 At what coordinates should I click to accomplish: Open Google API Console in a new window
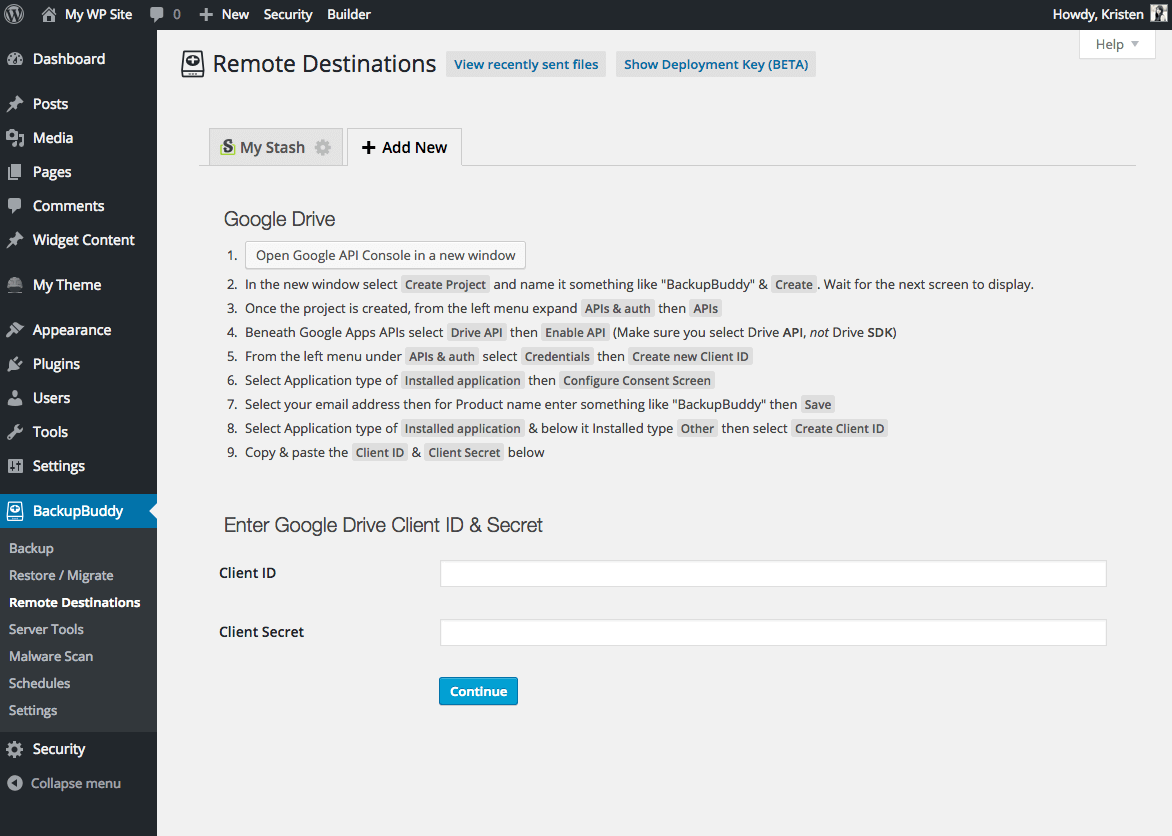[385, 255]
